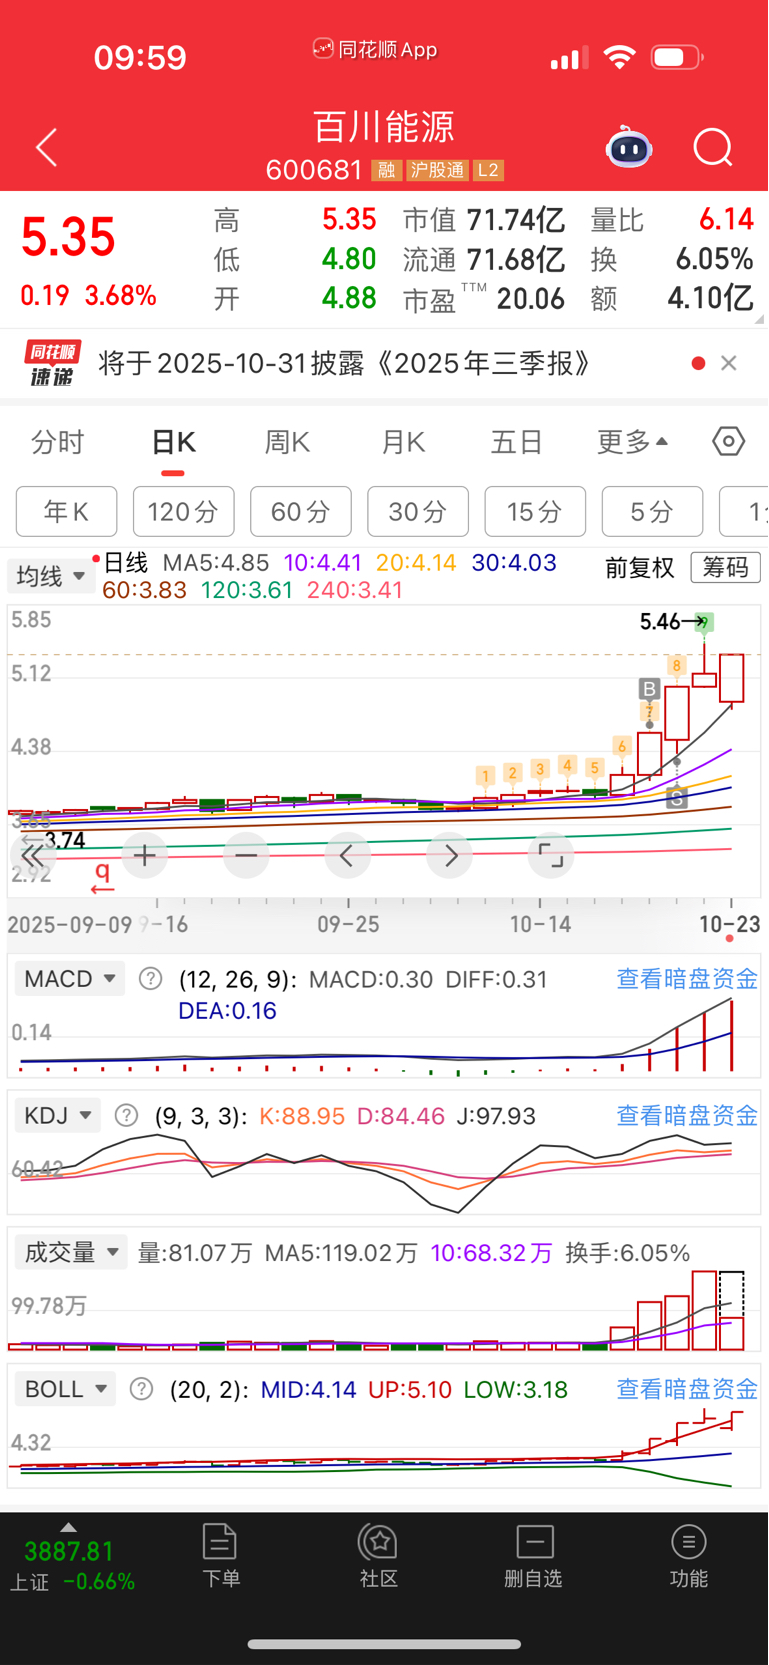Tap the 市值 71.74亿 value
This screenshot has width=769, height=1665.
516,220
